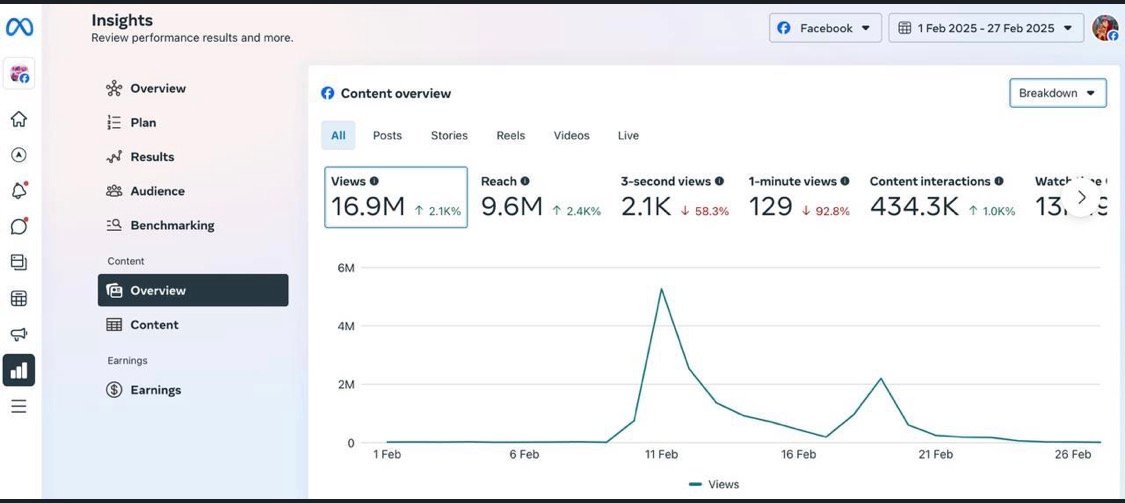Screen dimensions: 1125x503
Task: Click info icon beside 3-second views
Action: point(719,182)
